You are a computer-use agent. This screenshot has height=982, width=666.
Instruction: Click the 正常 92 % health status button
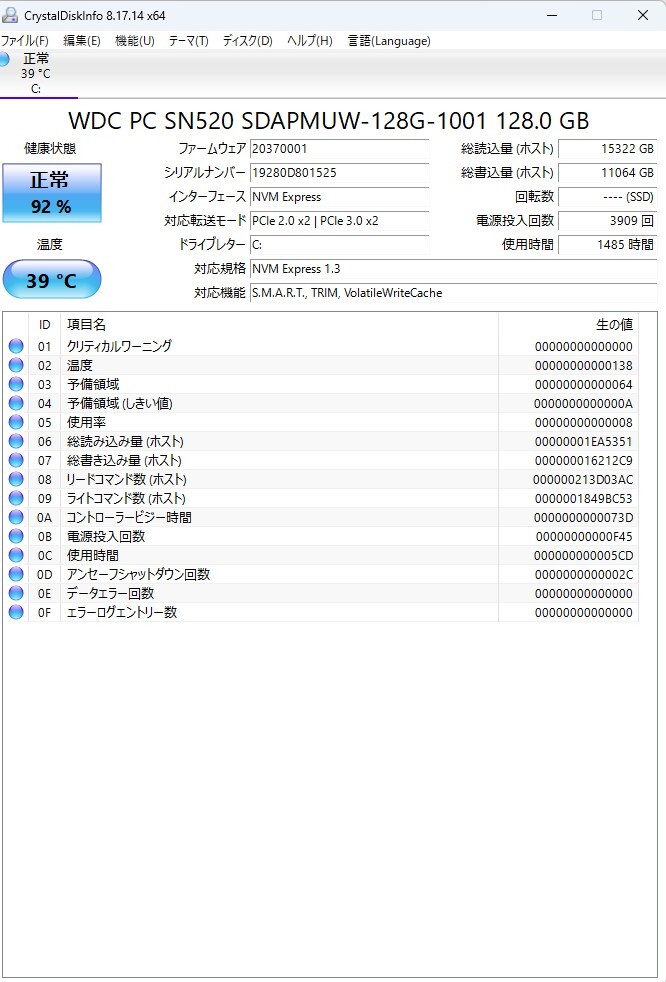click(52, 193)
